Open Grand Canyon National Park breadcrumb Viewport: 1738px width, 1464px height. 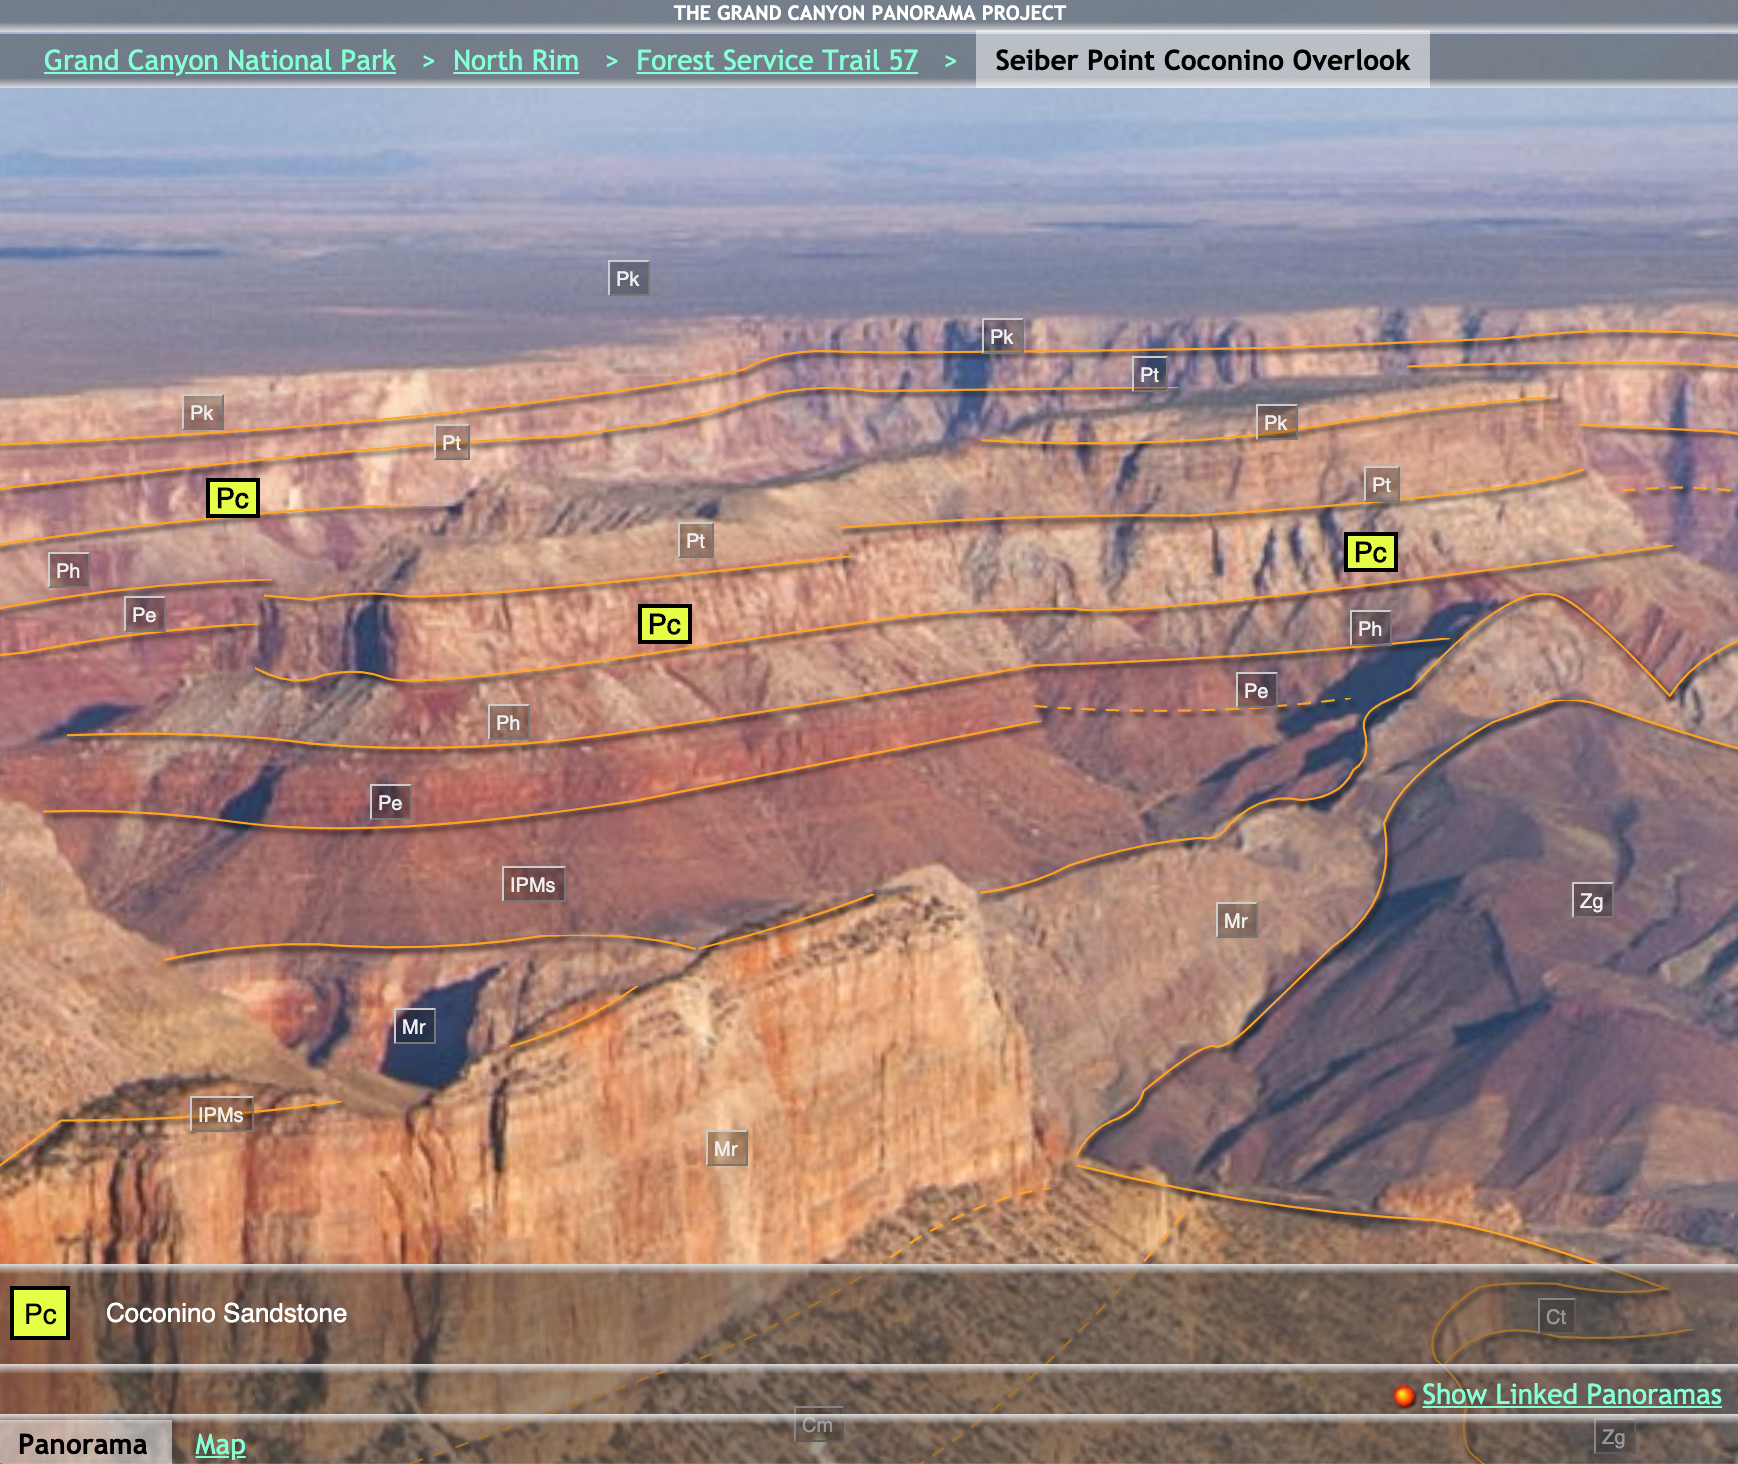click(x=220, y=60)
